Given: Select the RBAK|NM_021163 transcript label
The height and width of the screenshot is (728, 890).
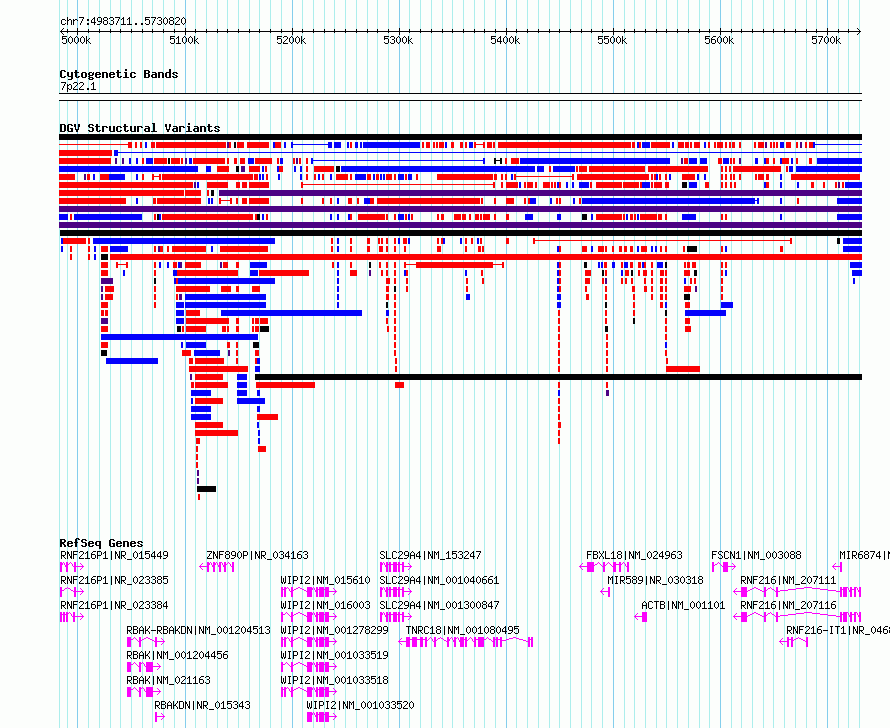Looking at the screenshot, I should pyautogui.click(x=168, y=680).
